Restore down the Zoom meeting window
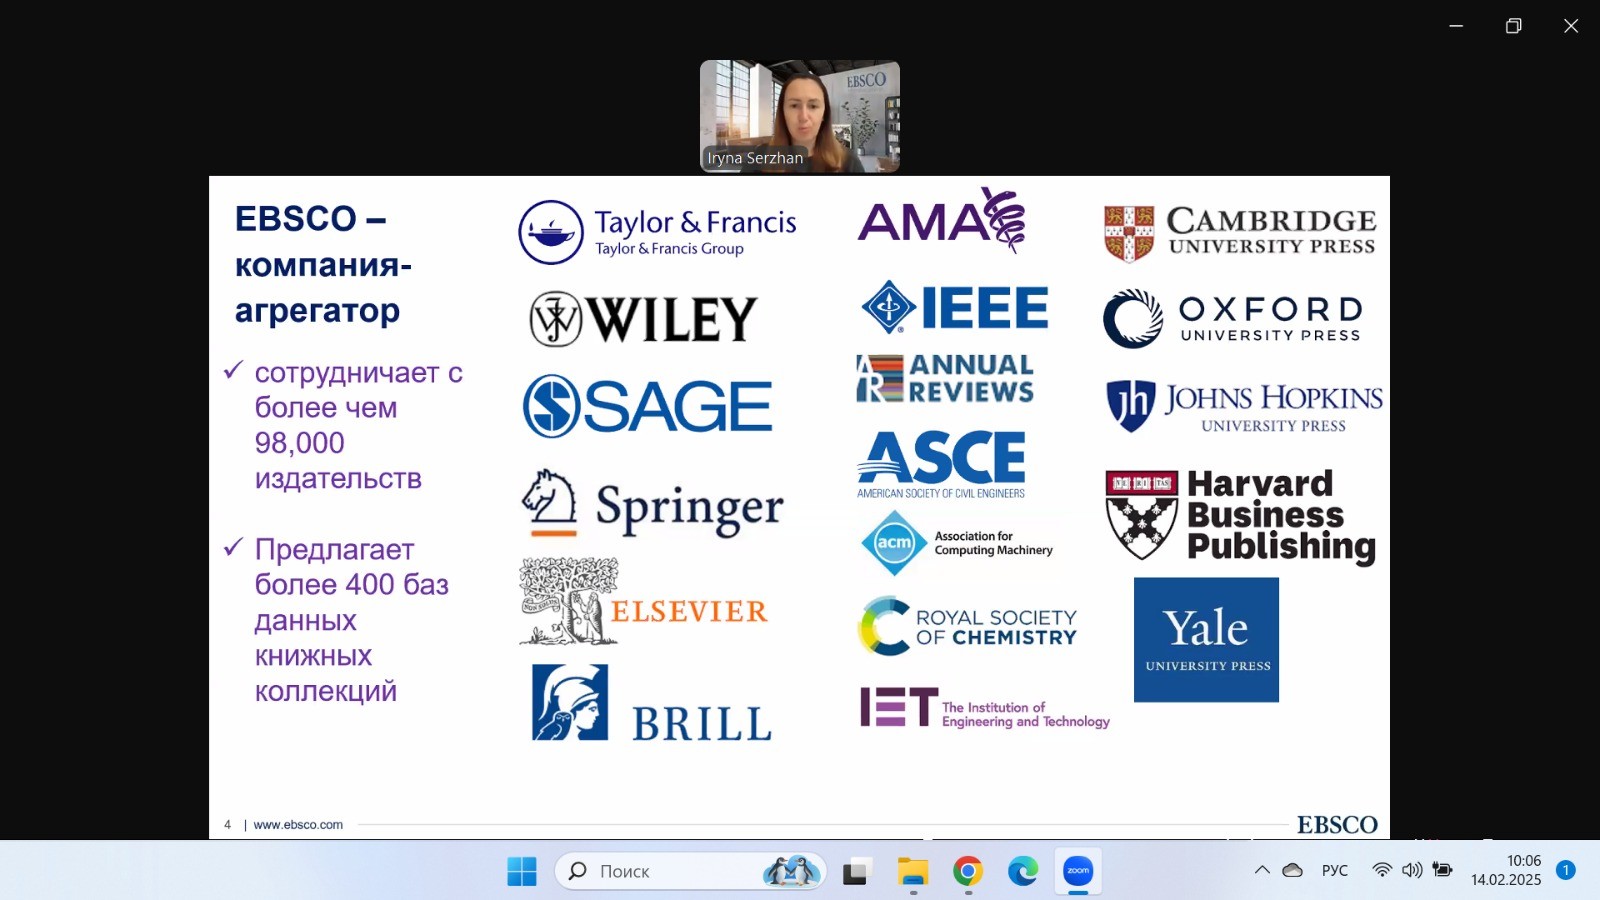 pos(1513,26)
